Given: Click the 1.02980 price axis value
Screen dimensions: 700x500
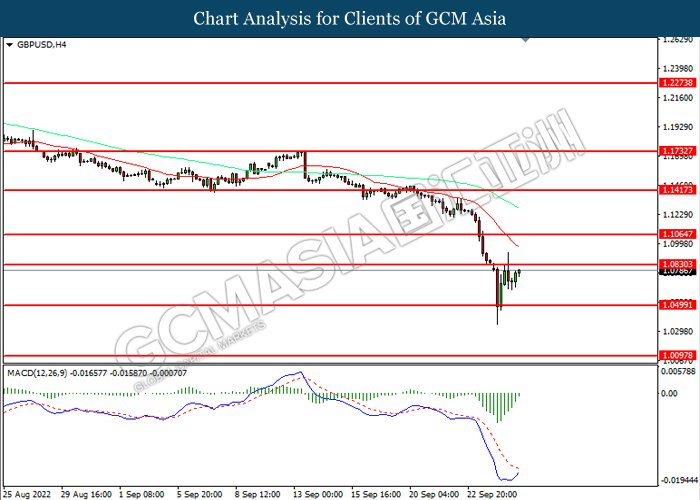Looking at the screenshot, I should coord(678,331).
